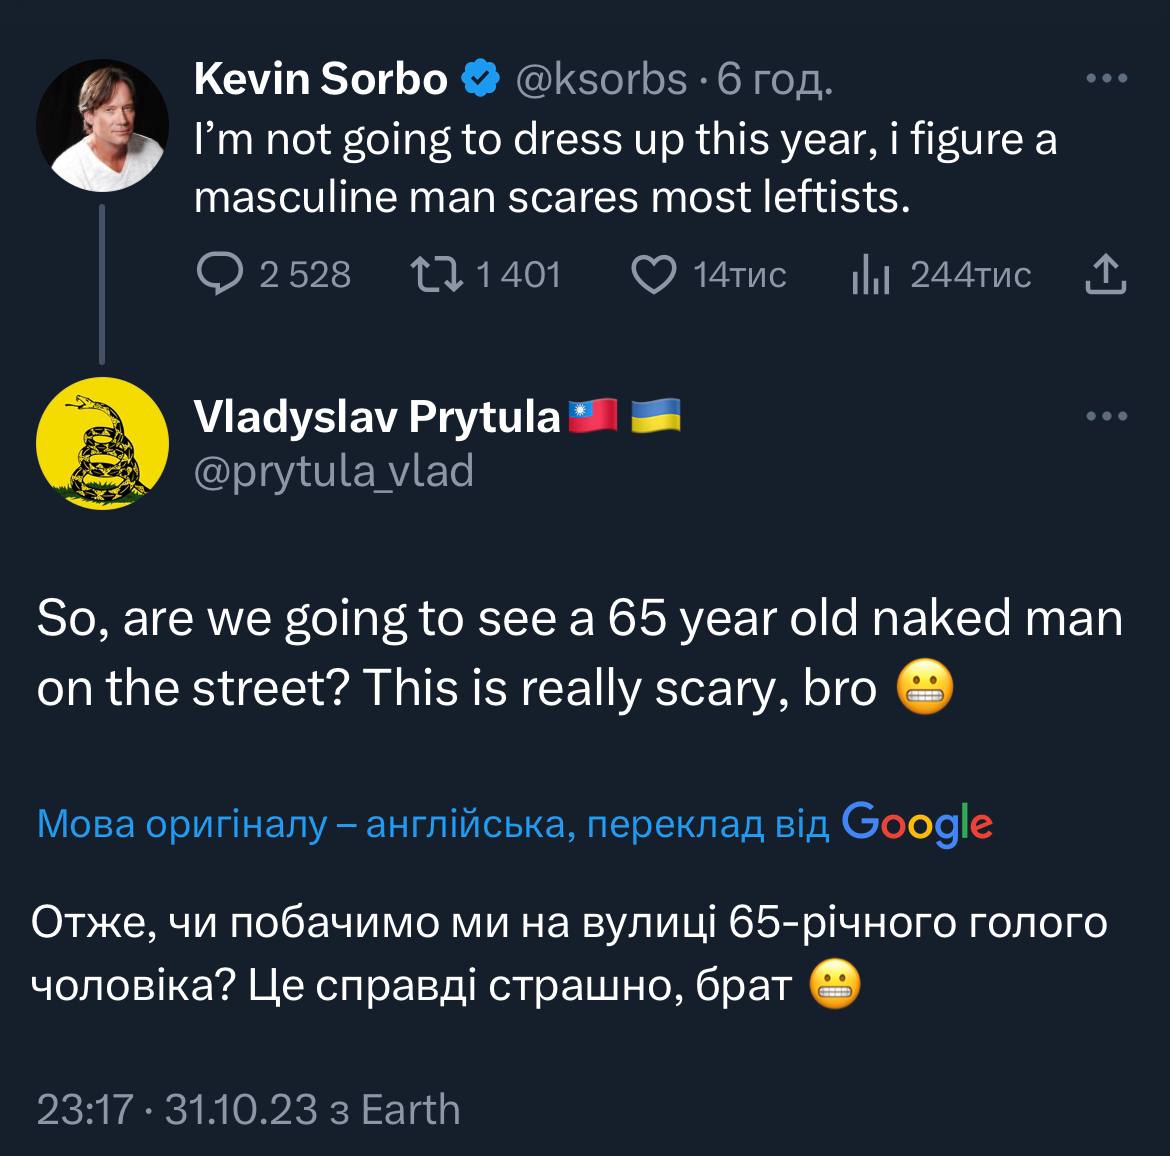Select the original English reply text

pyautogui.click(x=580, y=653)
